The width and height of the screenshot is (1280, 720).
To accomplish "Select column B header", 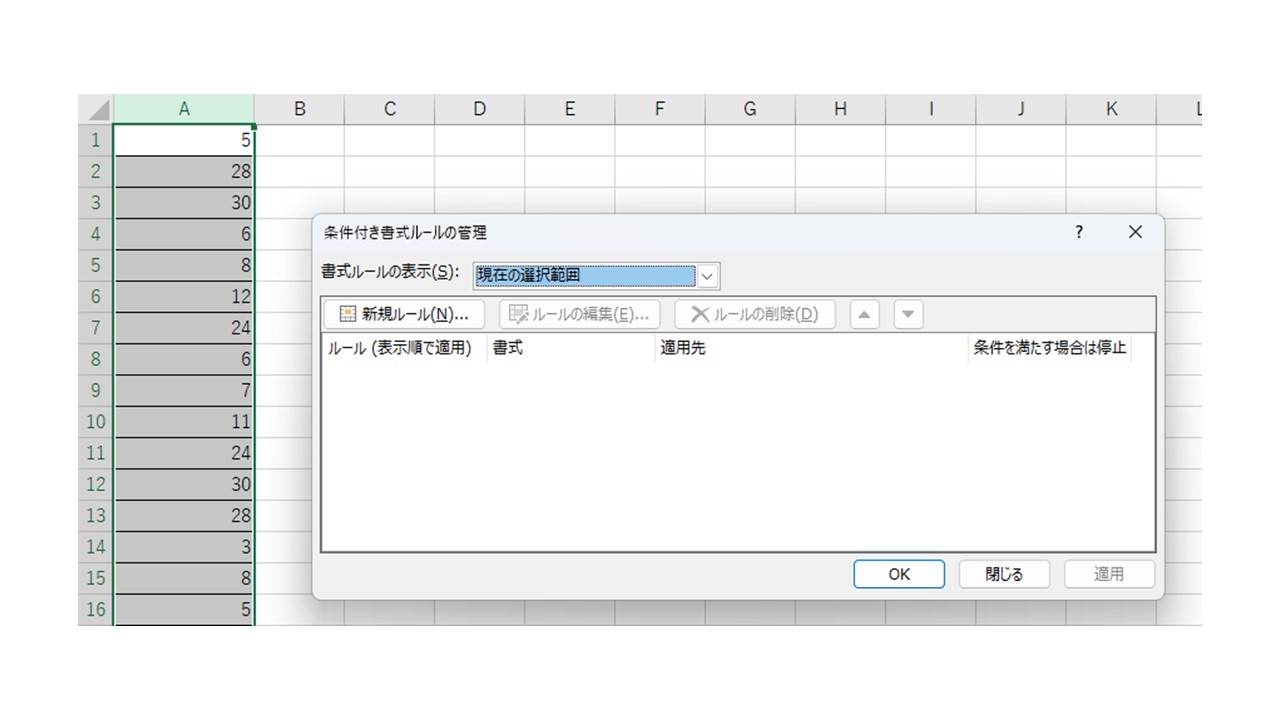I will [x=299, y=109].
